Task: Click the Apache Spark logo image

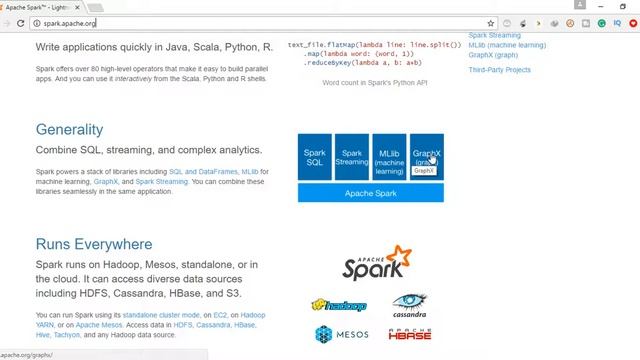Action: 377,263
